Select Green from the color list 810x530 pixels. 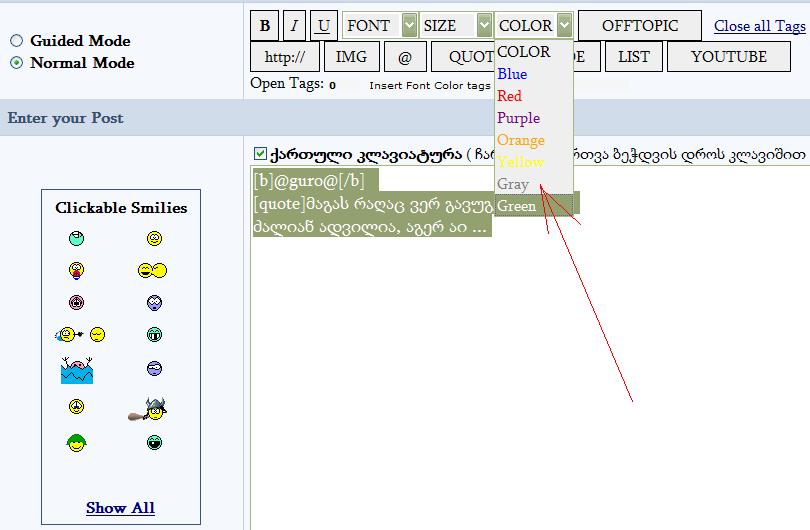point(534,206)
